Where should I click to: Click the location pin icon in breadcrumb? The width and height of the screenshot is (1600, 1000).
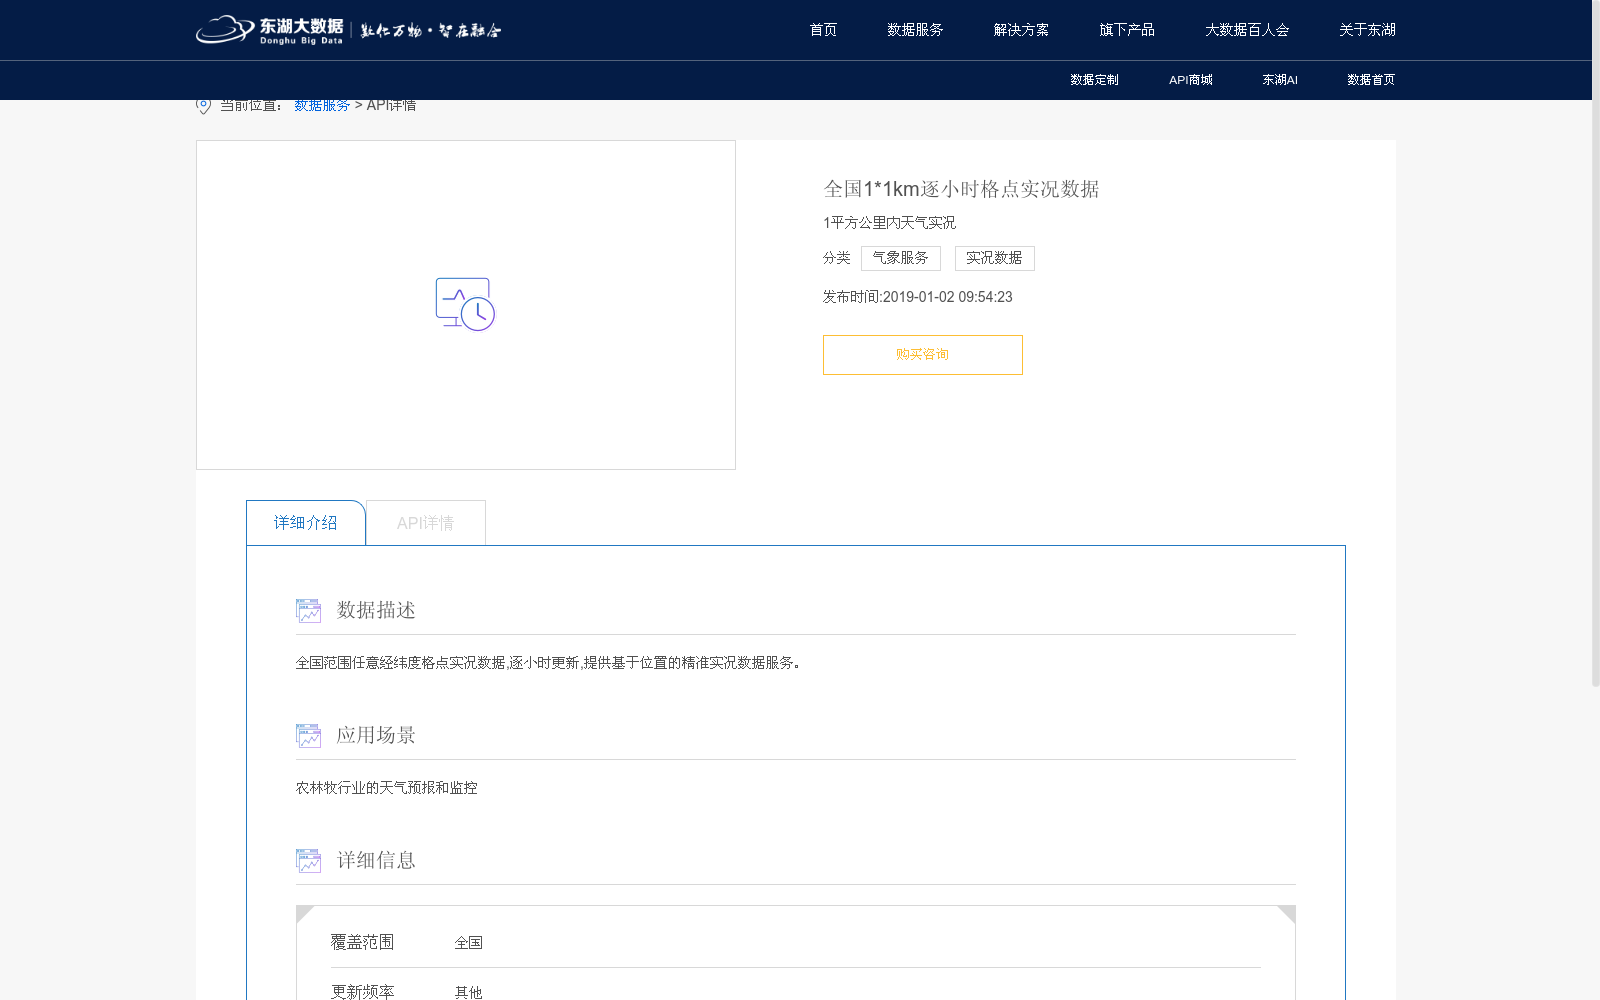tap(203, 106)
